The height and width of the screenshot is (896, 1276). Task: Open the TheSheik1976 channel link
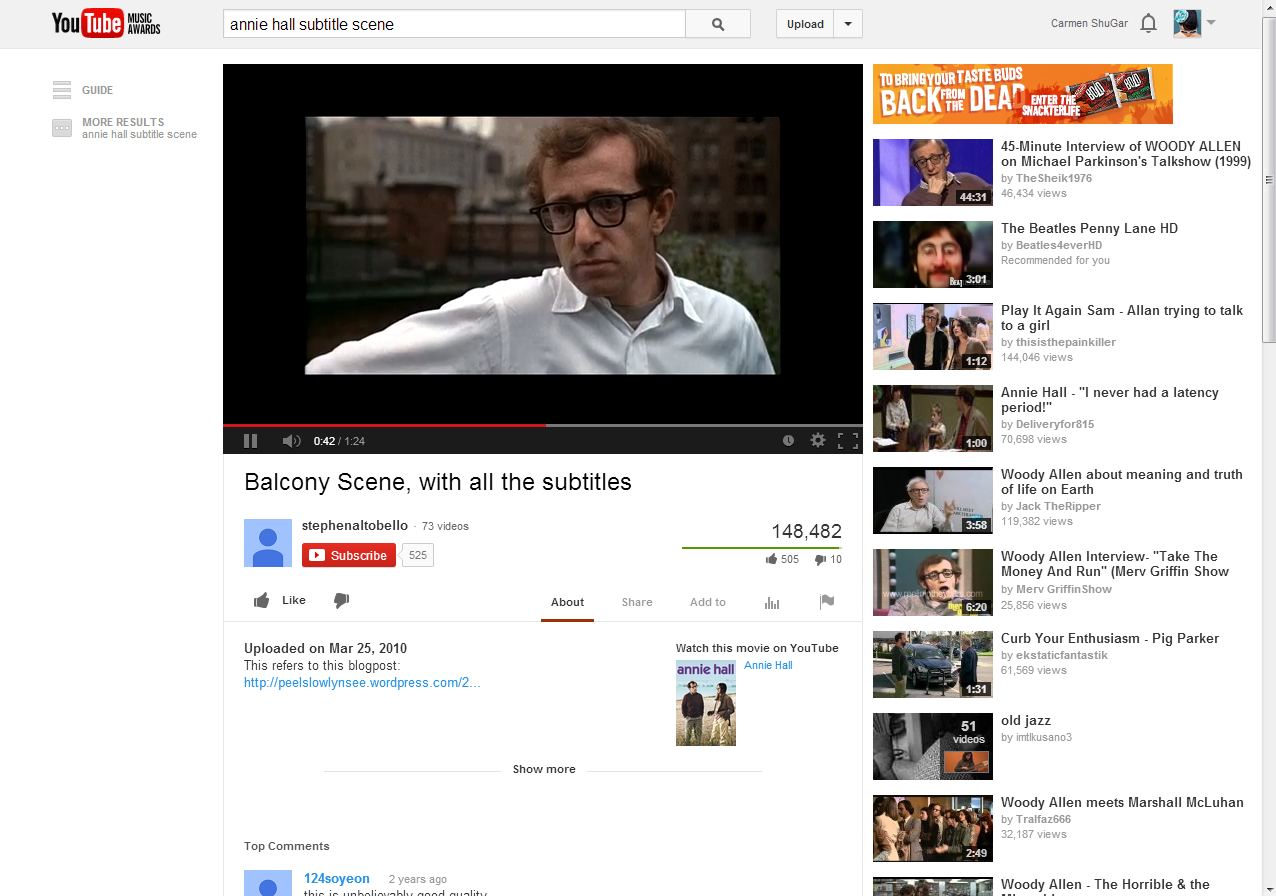pos(1054,178)
